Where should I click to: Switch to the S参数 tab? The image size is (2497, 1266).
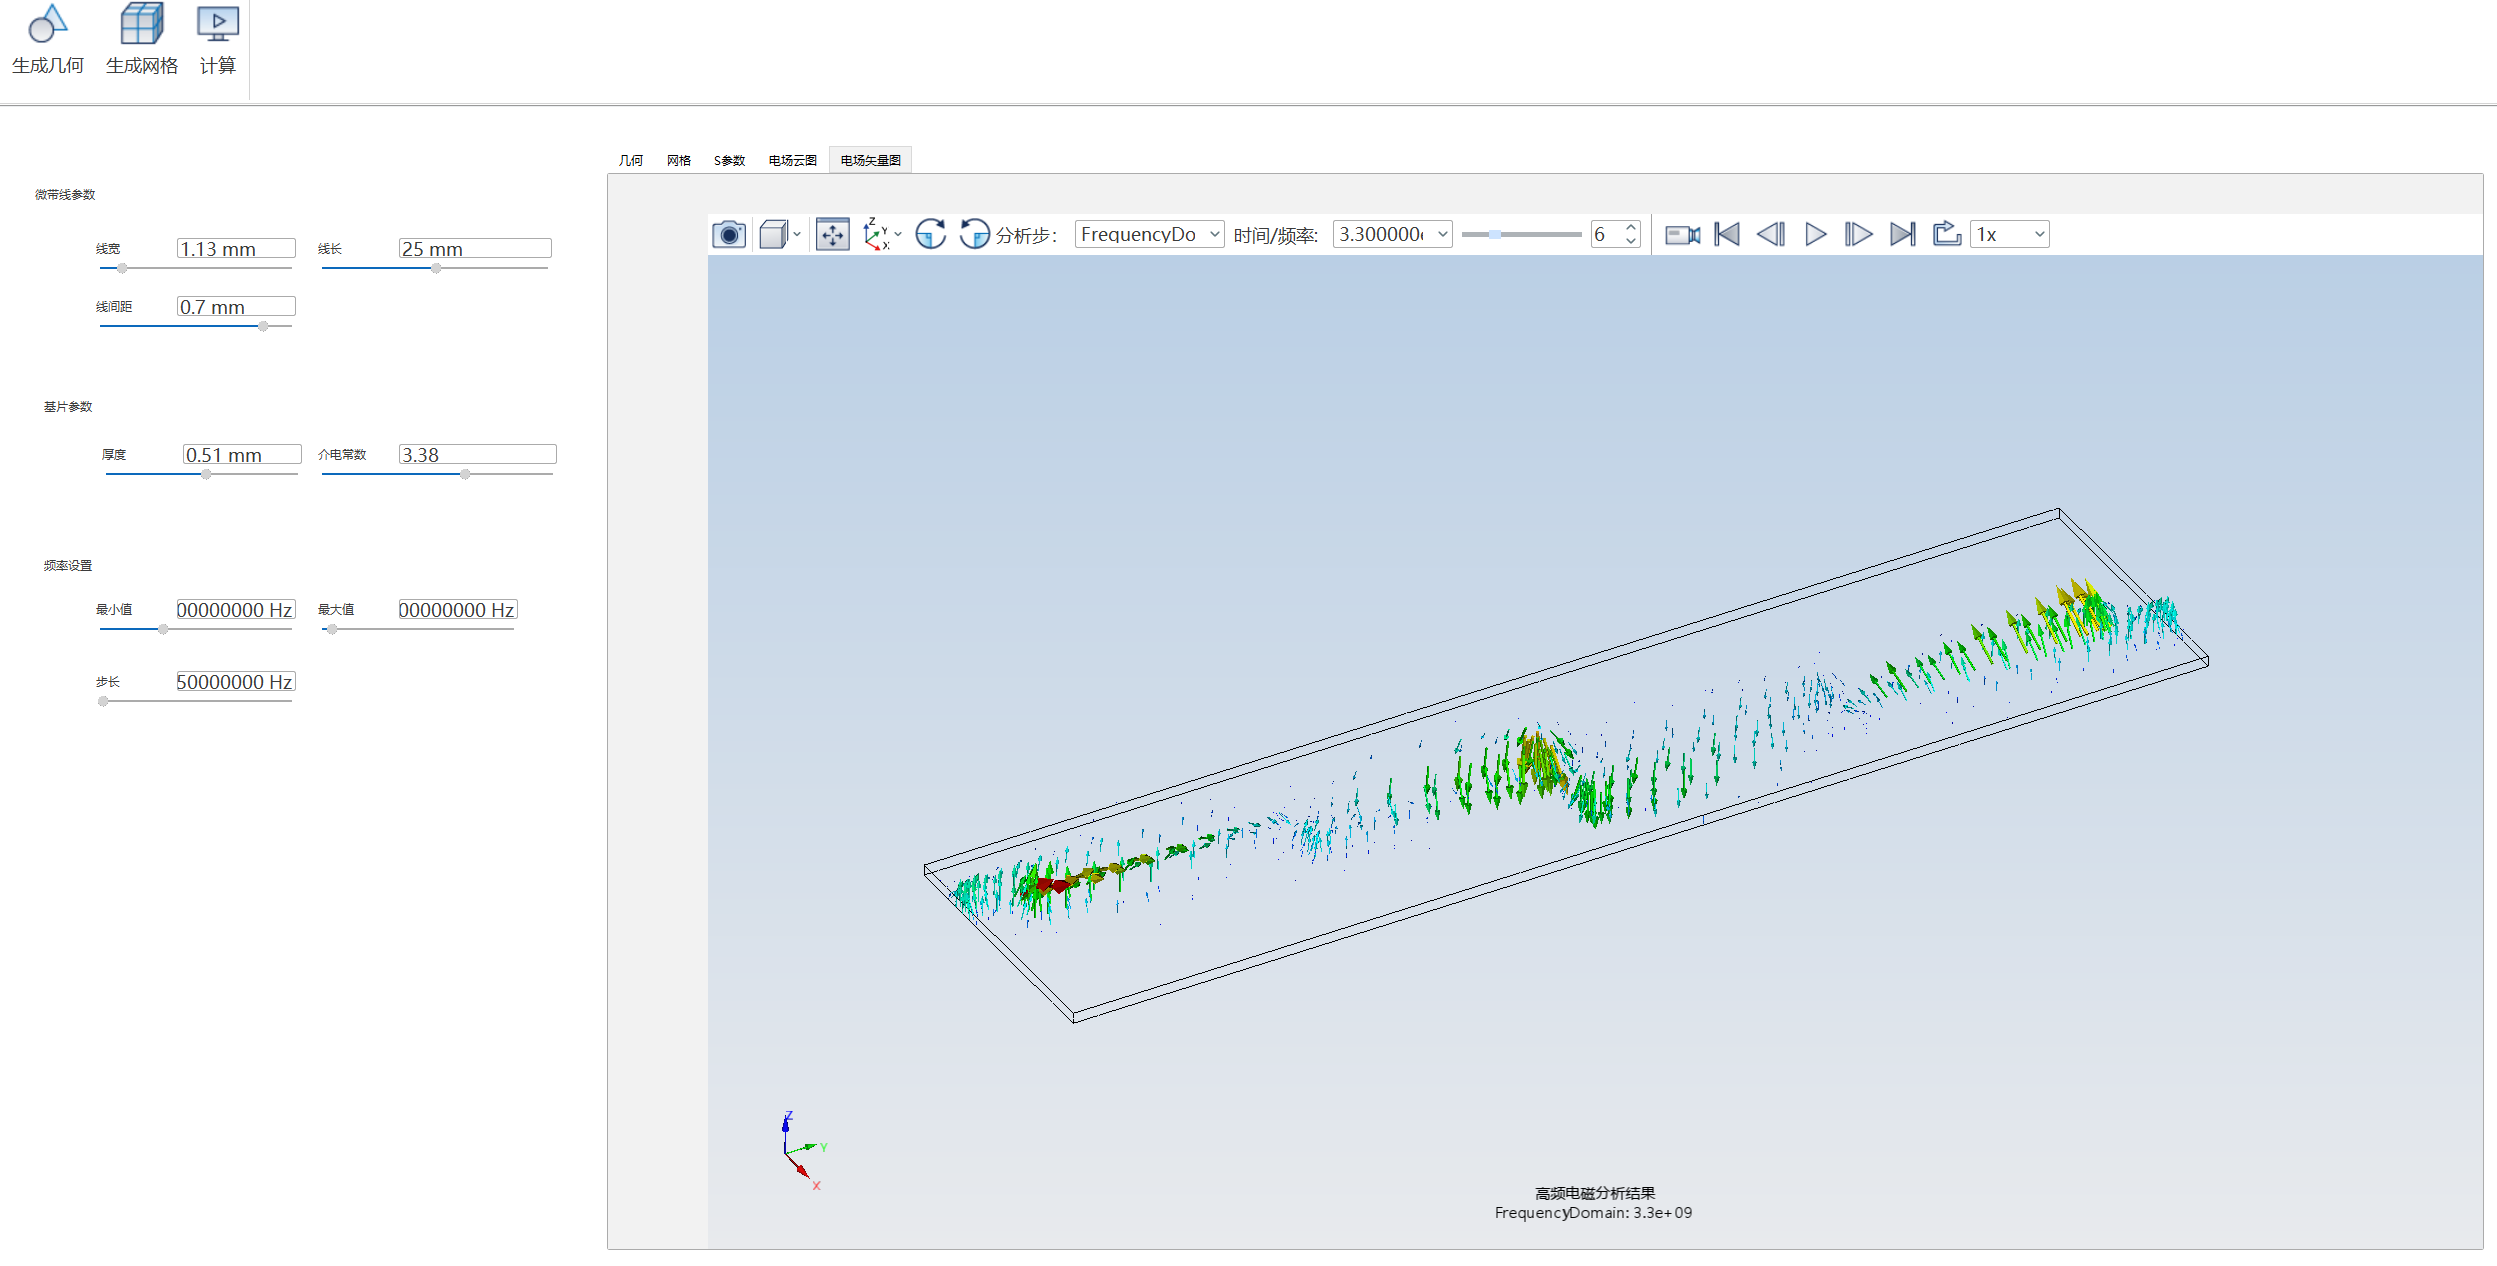[729, 160]
